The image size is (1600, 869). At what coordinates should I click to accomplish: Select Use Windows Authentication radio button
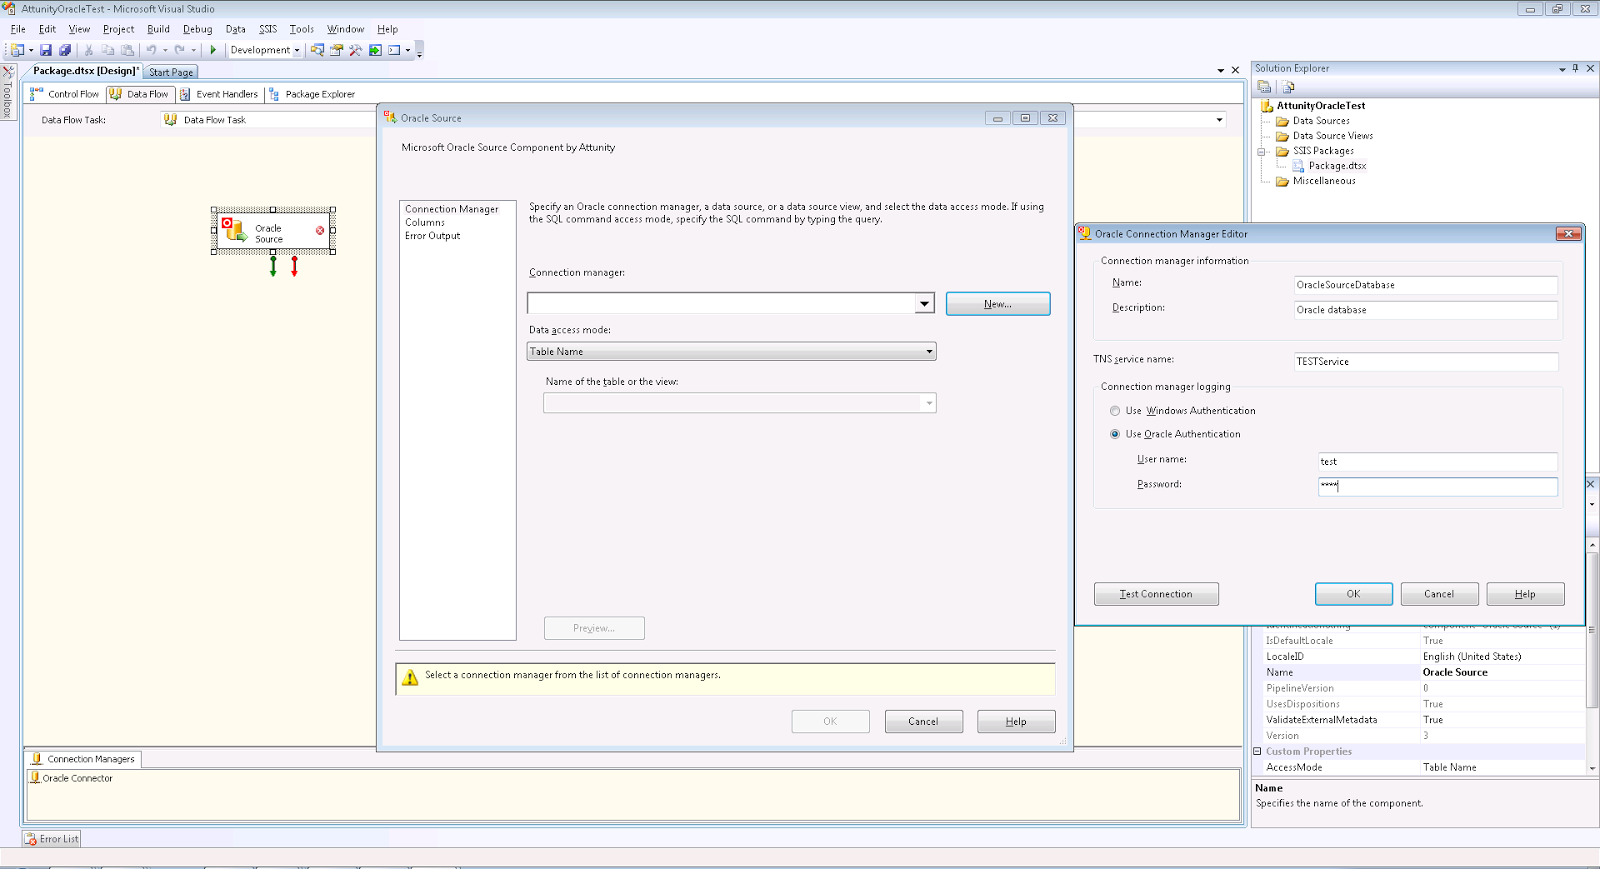pos(1115,411)
